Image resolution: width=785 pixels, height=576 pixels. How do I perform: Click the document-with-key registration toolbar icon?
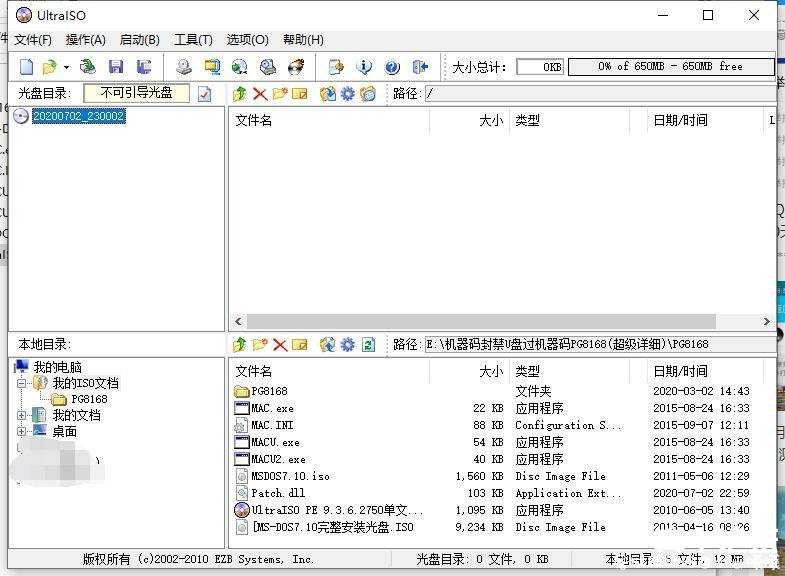[x=336, y=66]
